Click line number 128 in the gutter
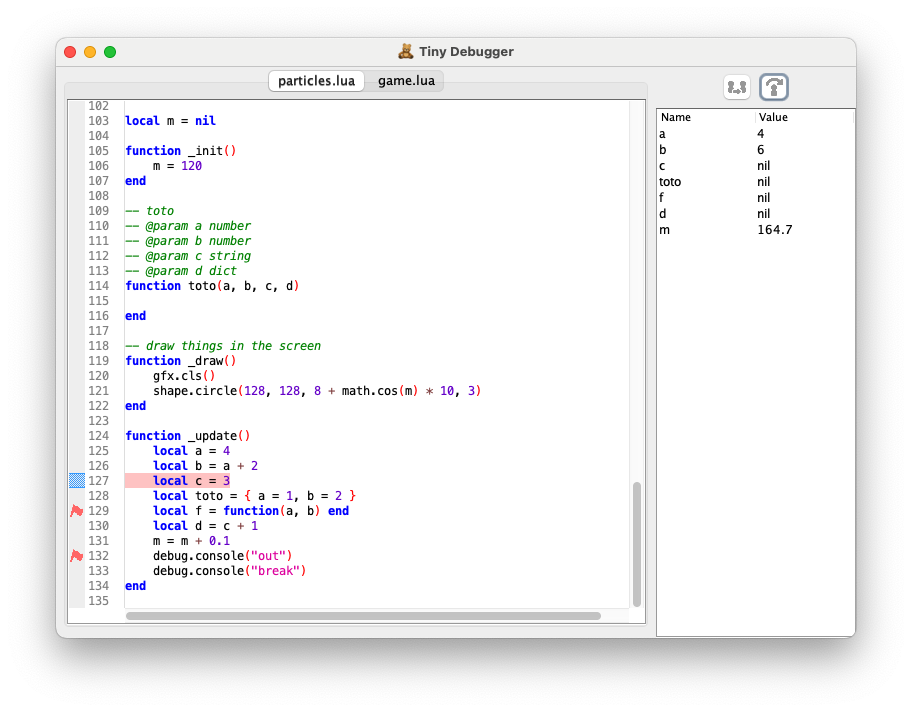Image resolution: width=912 pixels, height=712 pixels. [x=98, y=496]
